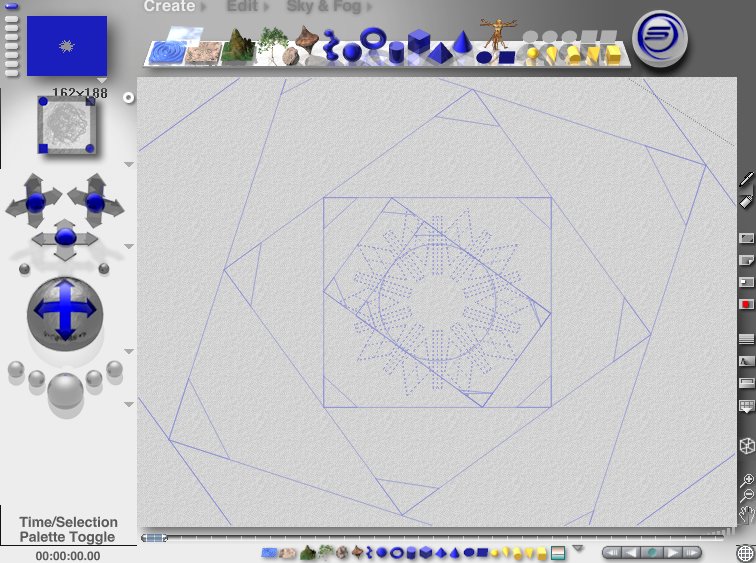
Task: Expand the arrow next to Create
Action: pyautogui.click(x=203, y=7)
